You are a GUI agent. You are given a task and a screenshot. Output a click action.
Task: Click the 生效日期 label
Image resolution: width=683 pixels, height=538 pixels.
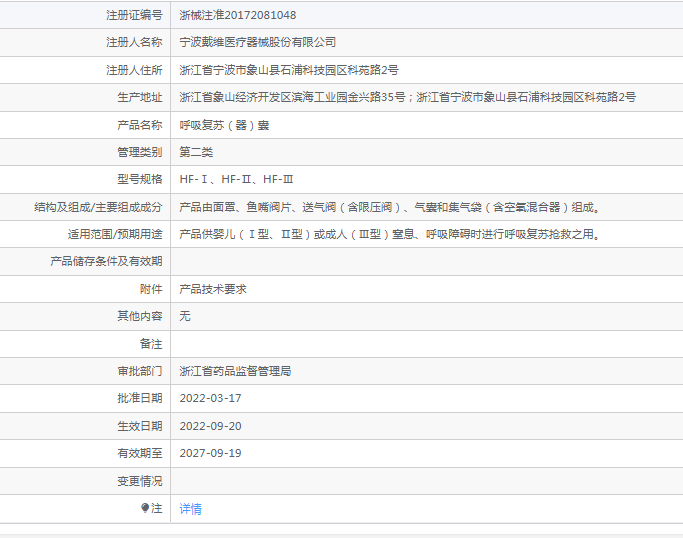point(140,426)
